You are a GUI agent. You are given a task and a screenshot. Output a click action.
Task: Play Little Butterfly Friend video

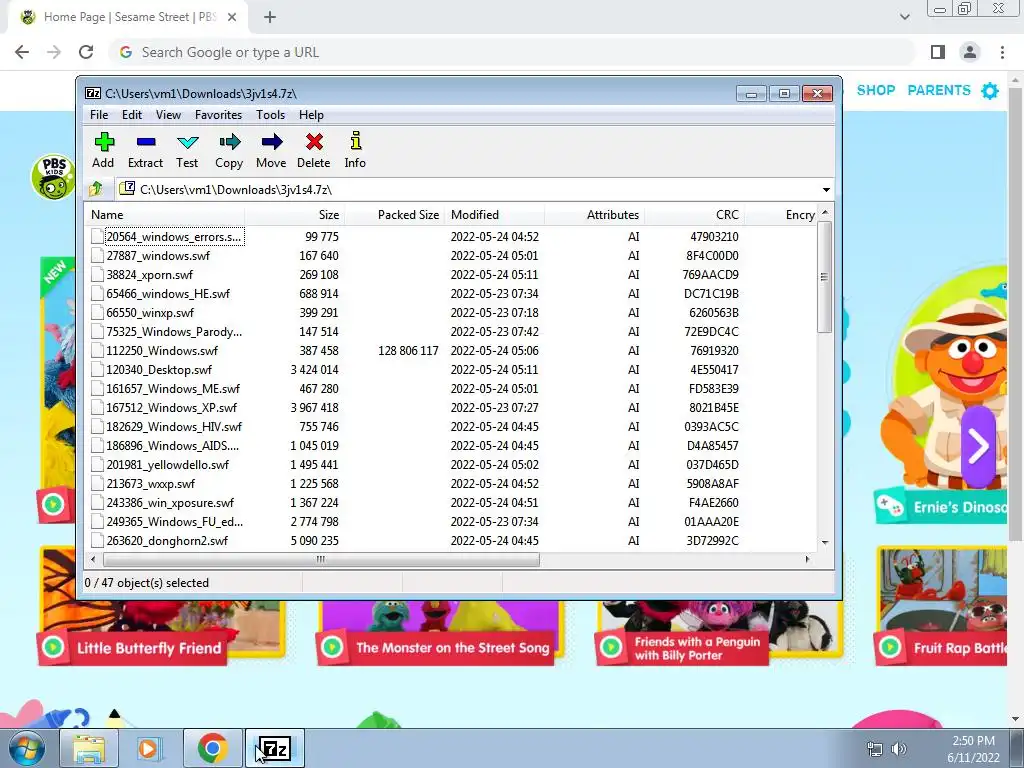[x=132, y=648]
